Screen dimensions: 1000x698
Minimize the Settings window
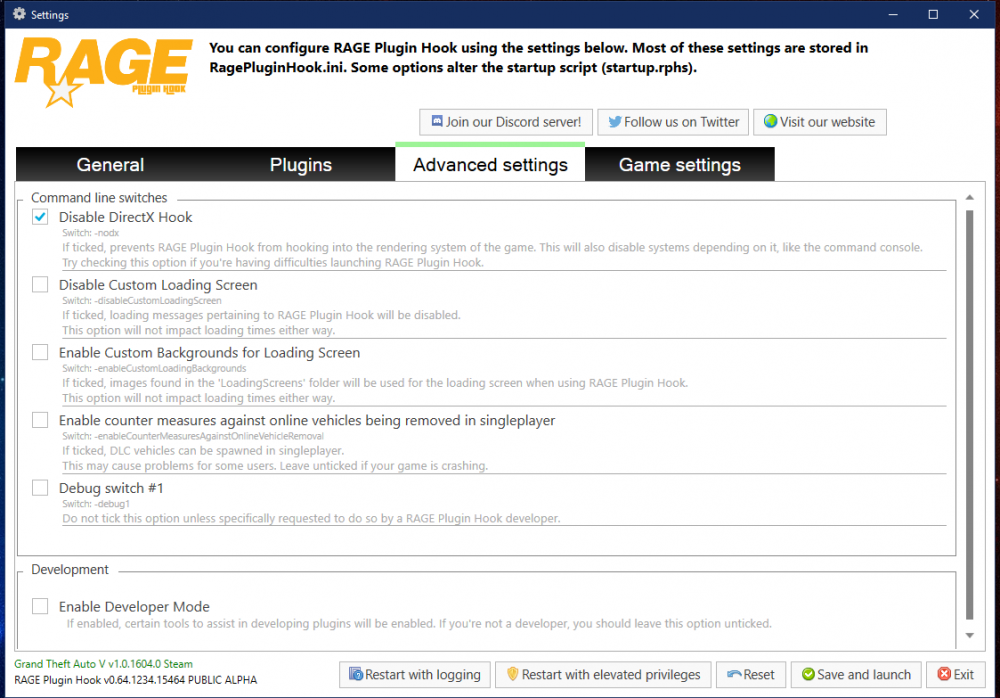point(893,14)
